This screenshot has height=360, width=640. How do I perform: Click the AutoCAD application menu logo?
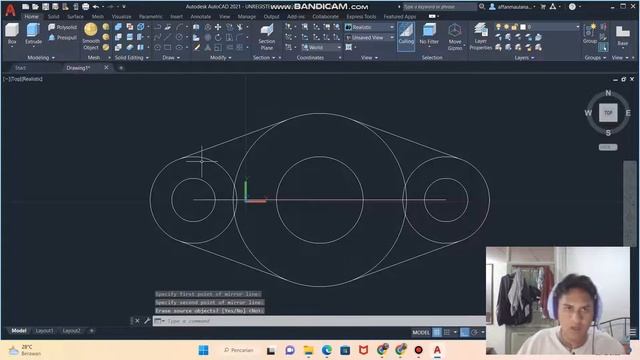click(10, 10)
